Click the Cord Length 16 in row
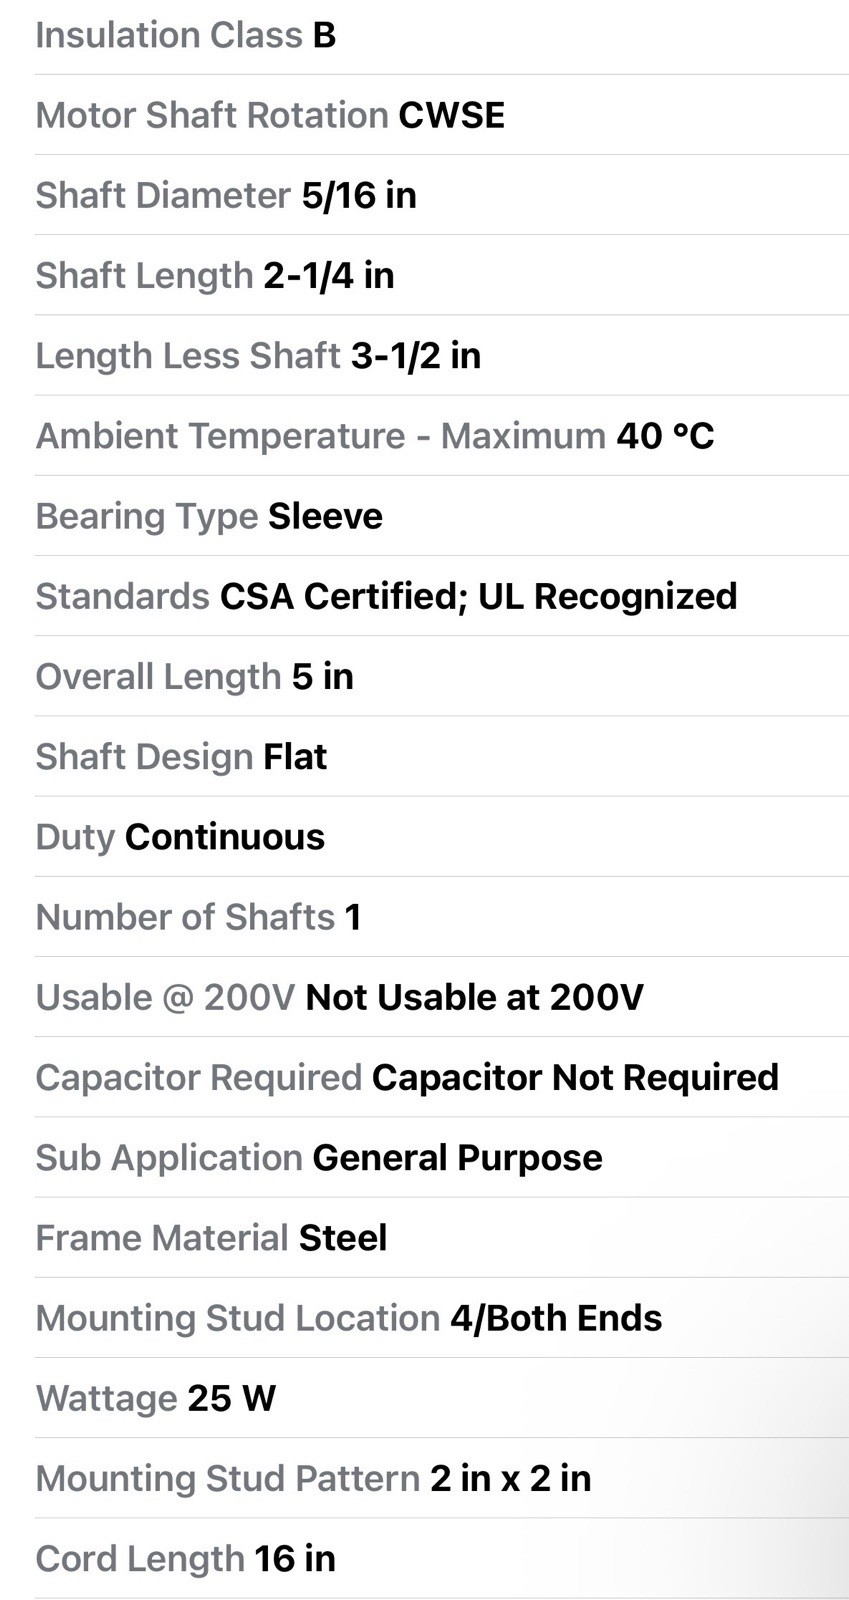Image resolution: width=849 pixels, height=1600 pixels. tap(441, 1558)
